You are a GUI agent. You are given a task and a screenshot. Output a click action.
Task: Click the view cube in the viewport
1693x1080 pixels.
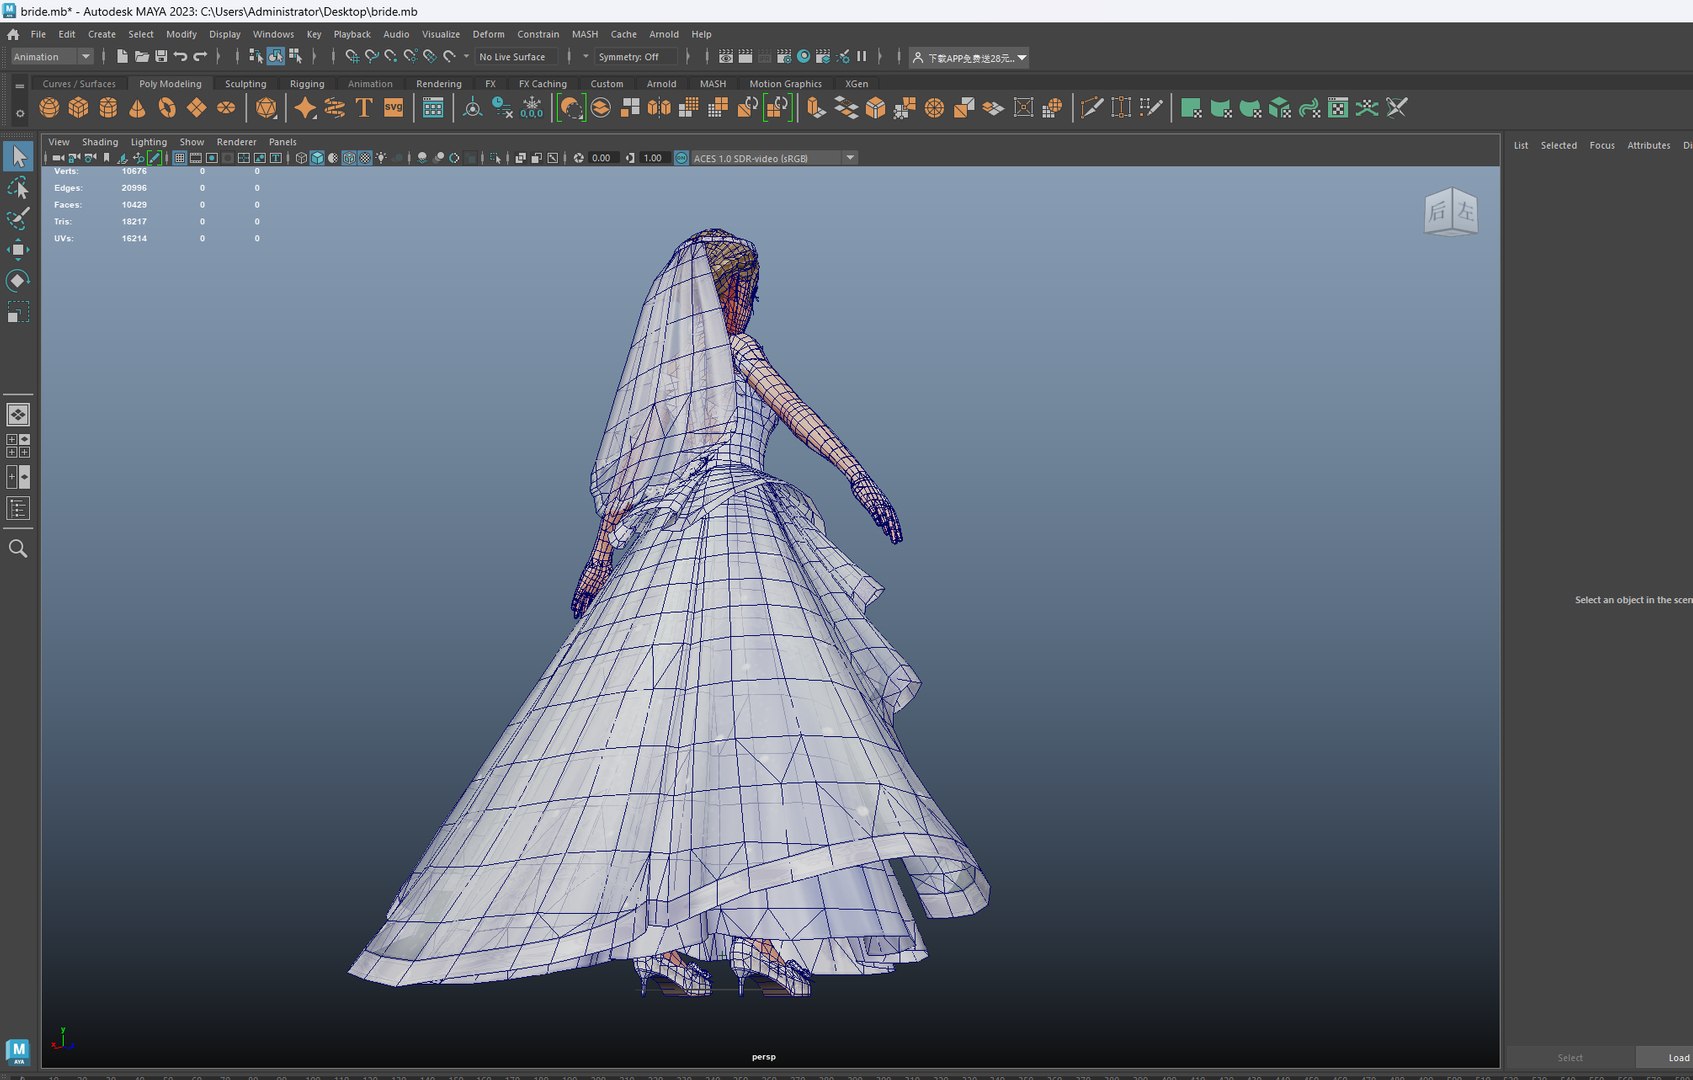(x=1450, y=212)
